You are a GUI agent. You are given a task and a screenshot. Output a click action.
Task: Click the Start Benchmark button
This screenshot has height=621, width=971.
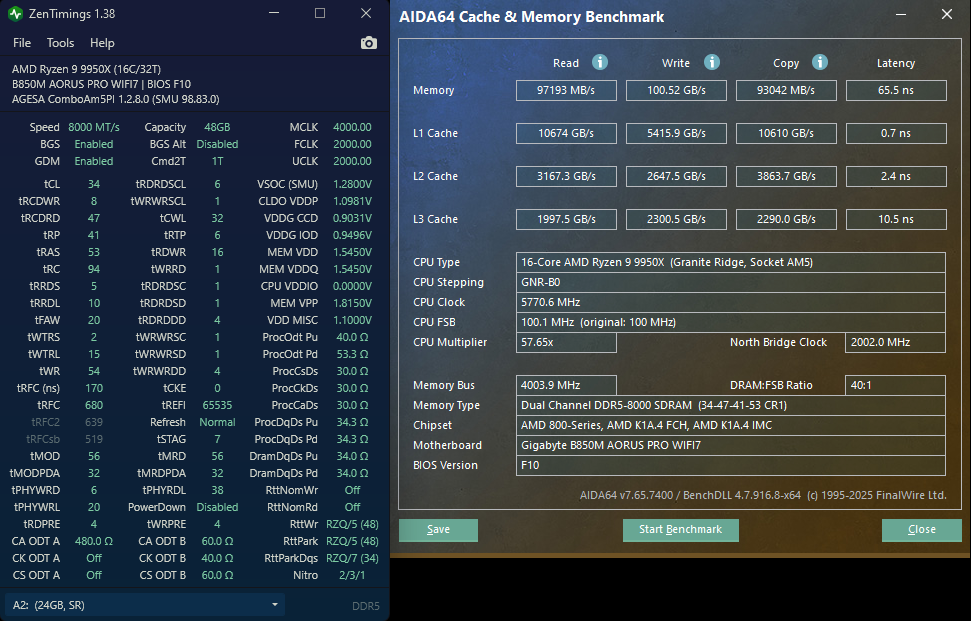[681, 529]
